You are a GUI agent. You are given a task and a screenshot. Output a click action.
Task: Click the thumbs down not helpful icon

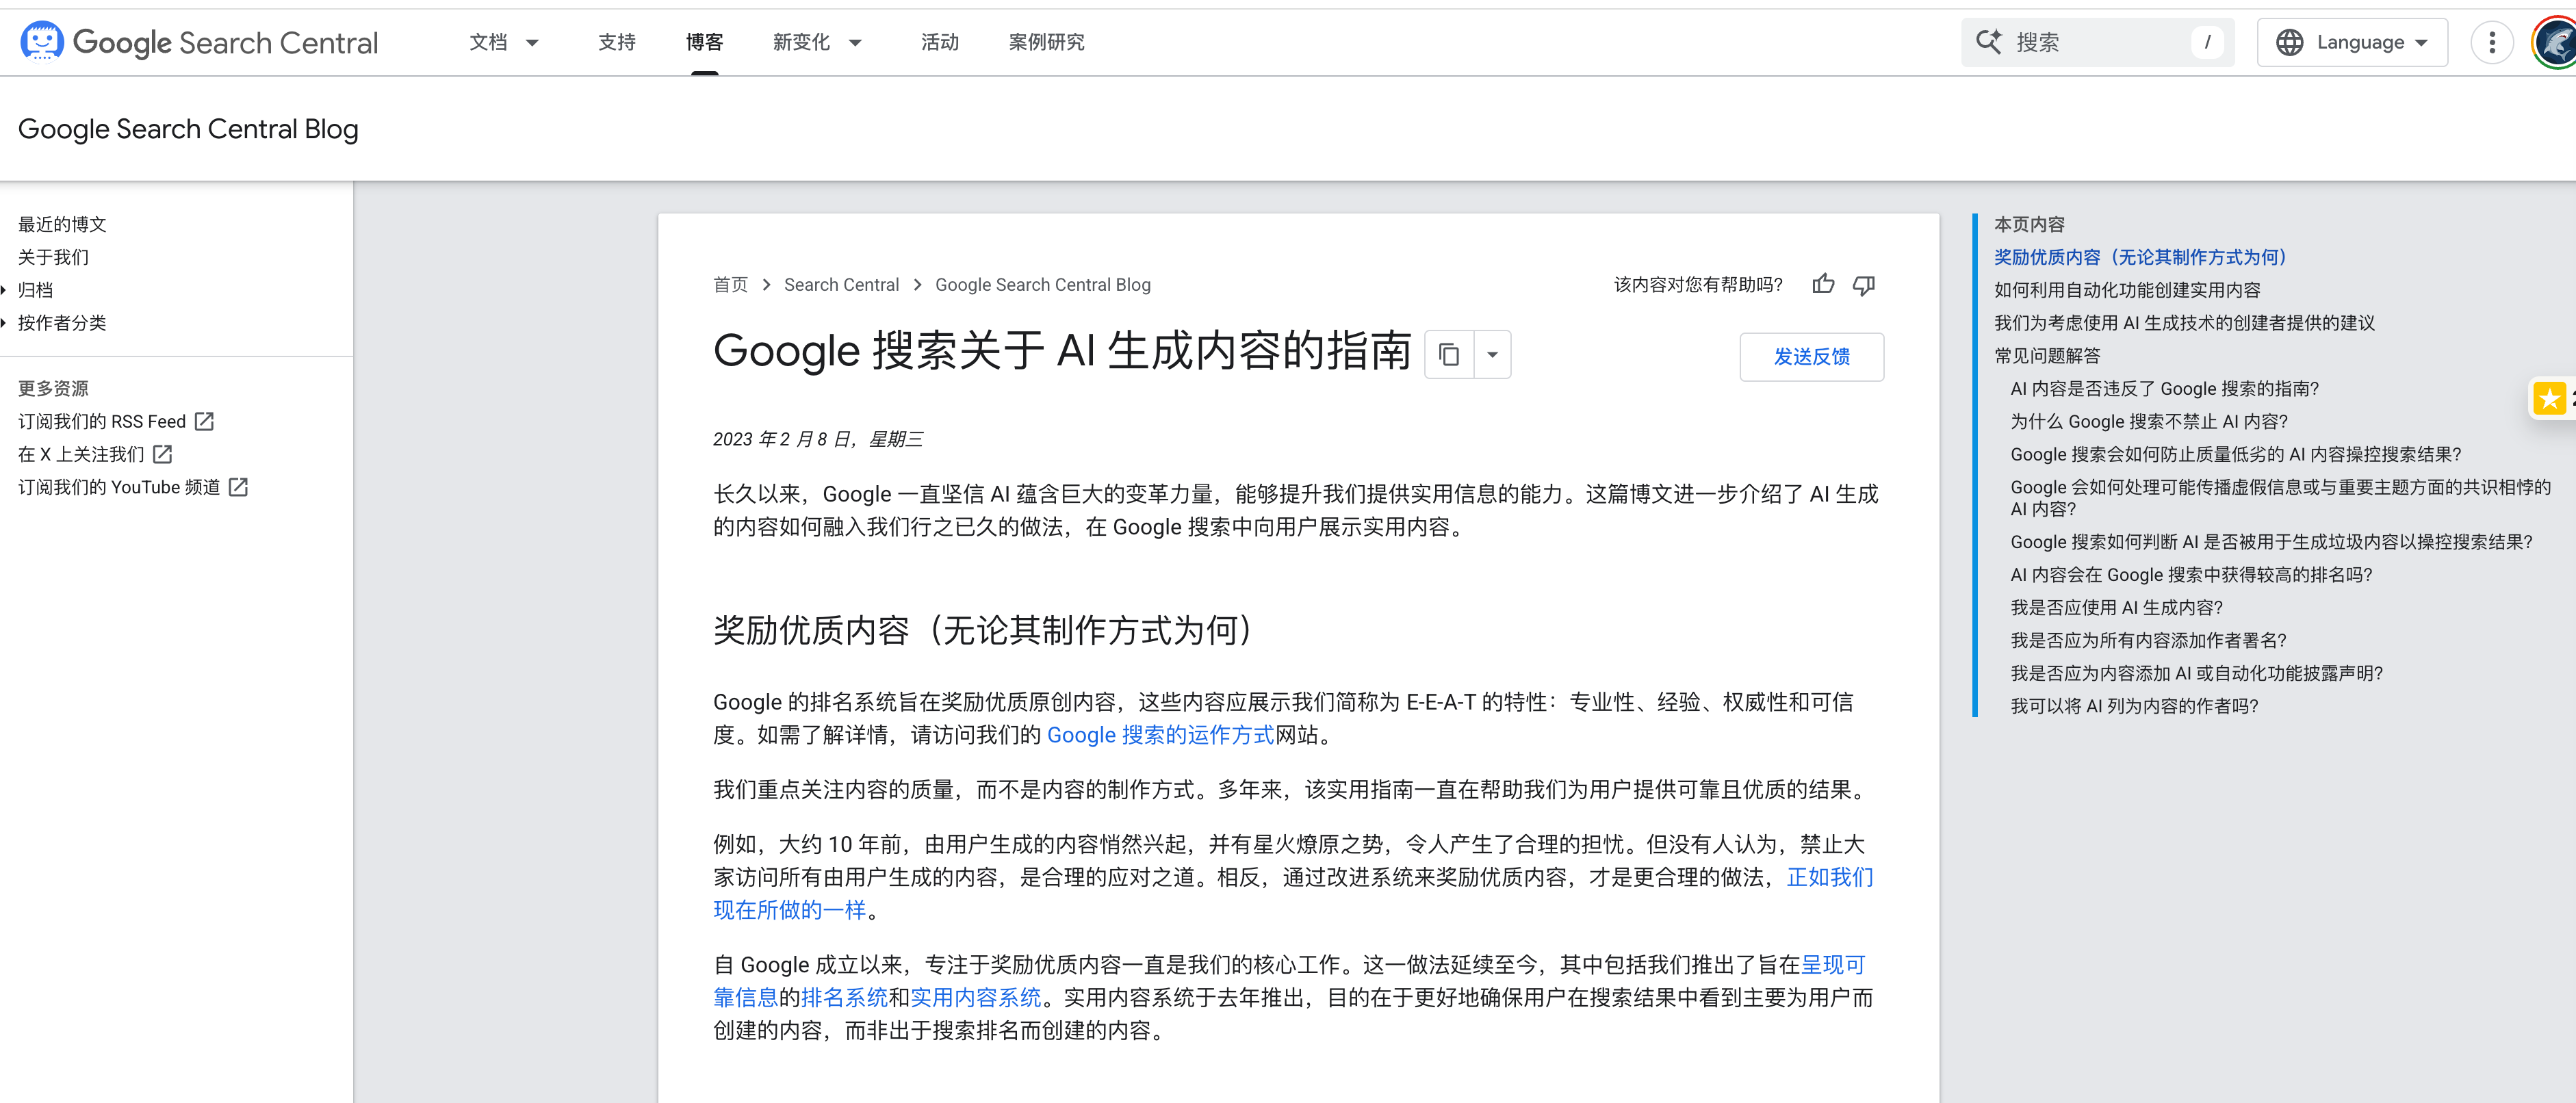point(1864,285)
